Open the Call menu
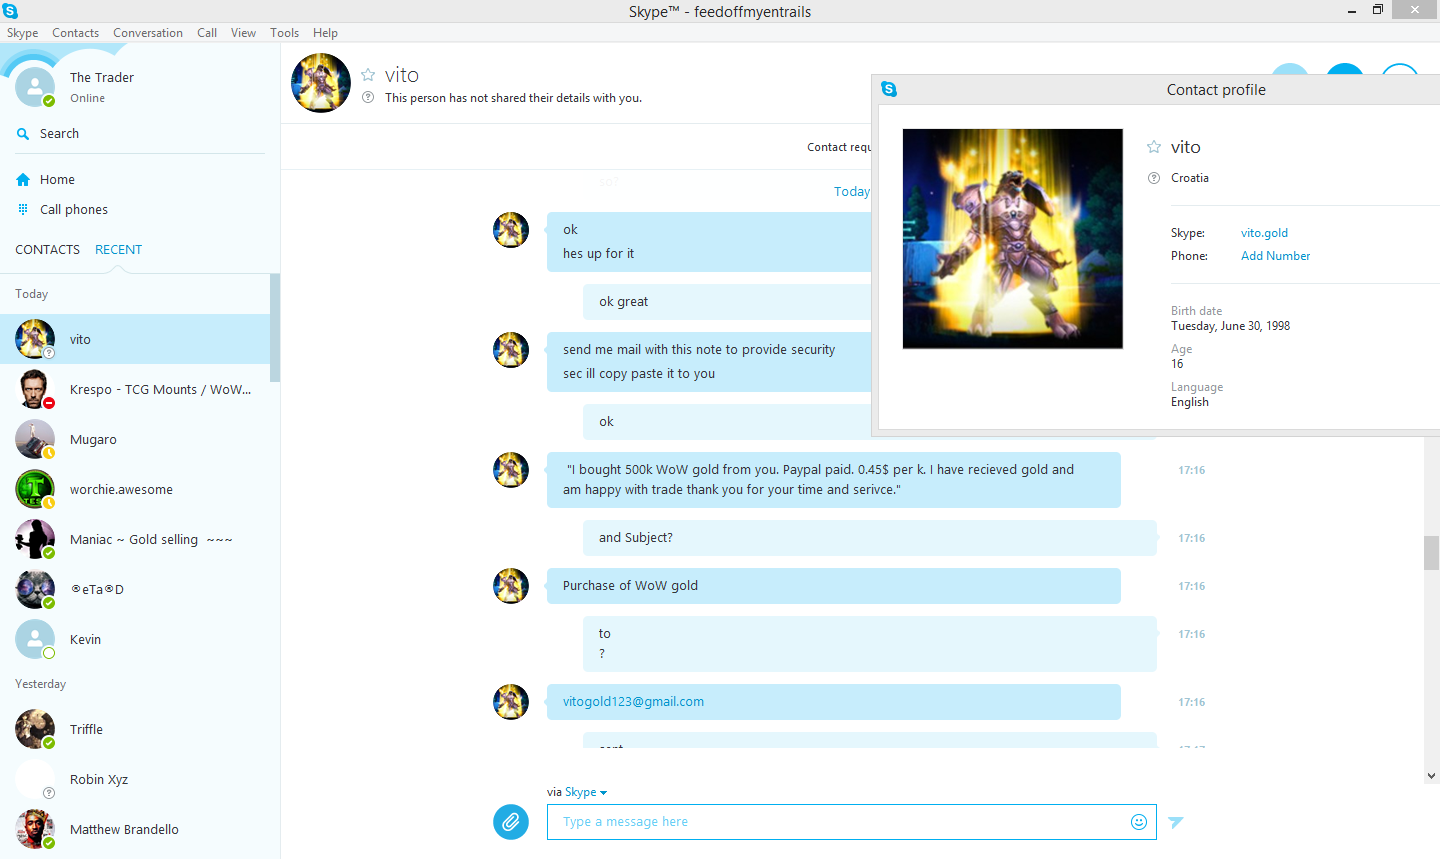1440x859 pixels. coord(207,33)
